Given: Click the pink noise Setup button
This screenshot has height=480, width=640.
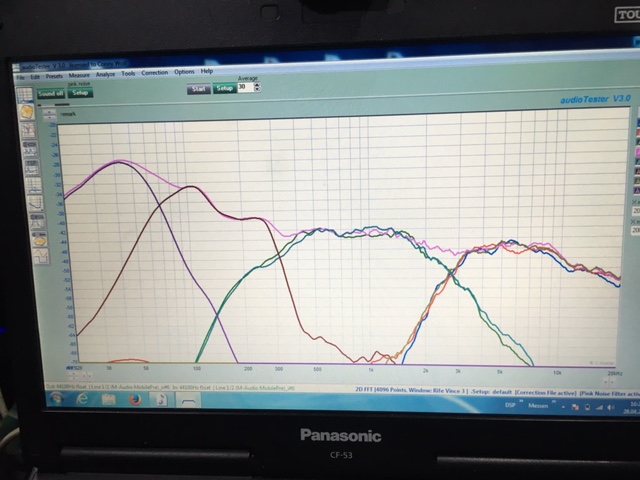Looking at the screenshot, I should [x=80, y=93].
